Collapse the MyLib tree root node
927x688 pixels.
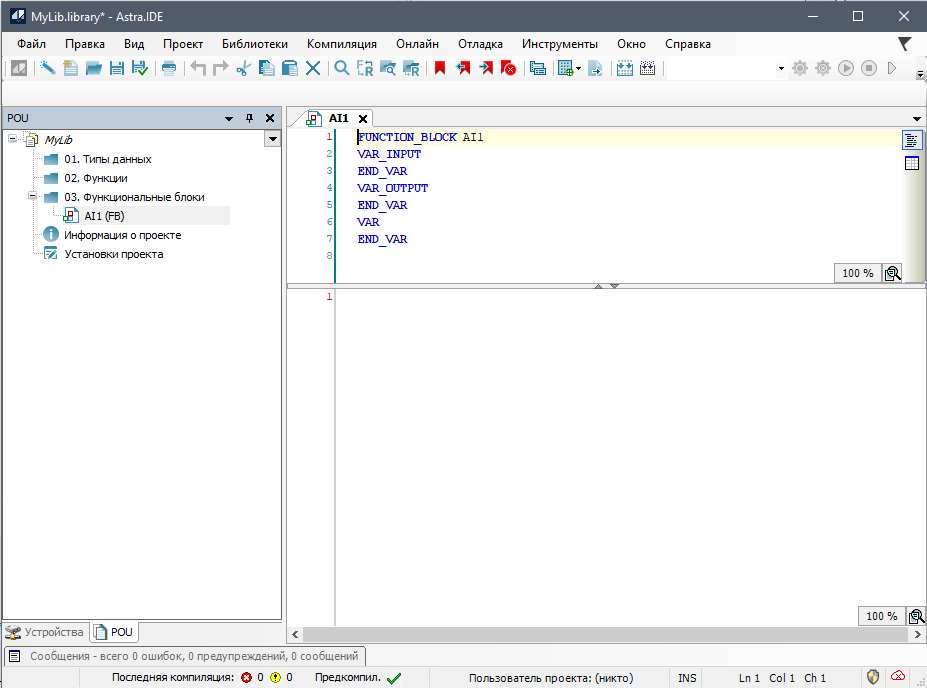tap(13, 139)
